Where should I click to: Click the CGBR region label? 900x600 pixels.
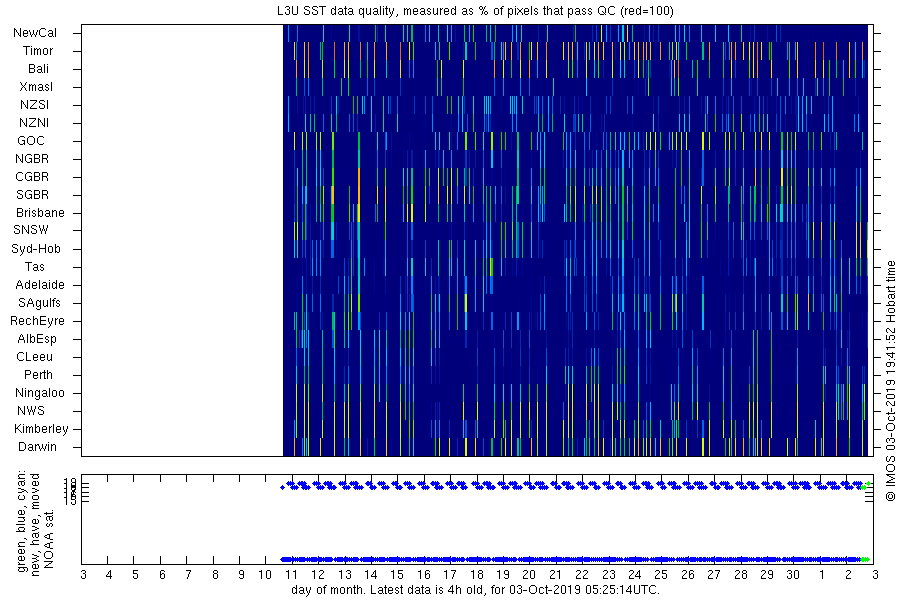(x=32, y=177)
